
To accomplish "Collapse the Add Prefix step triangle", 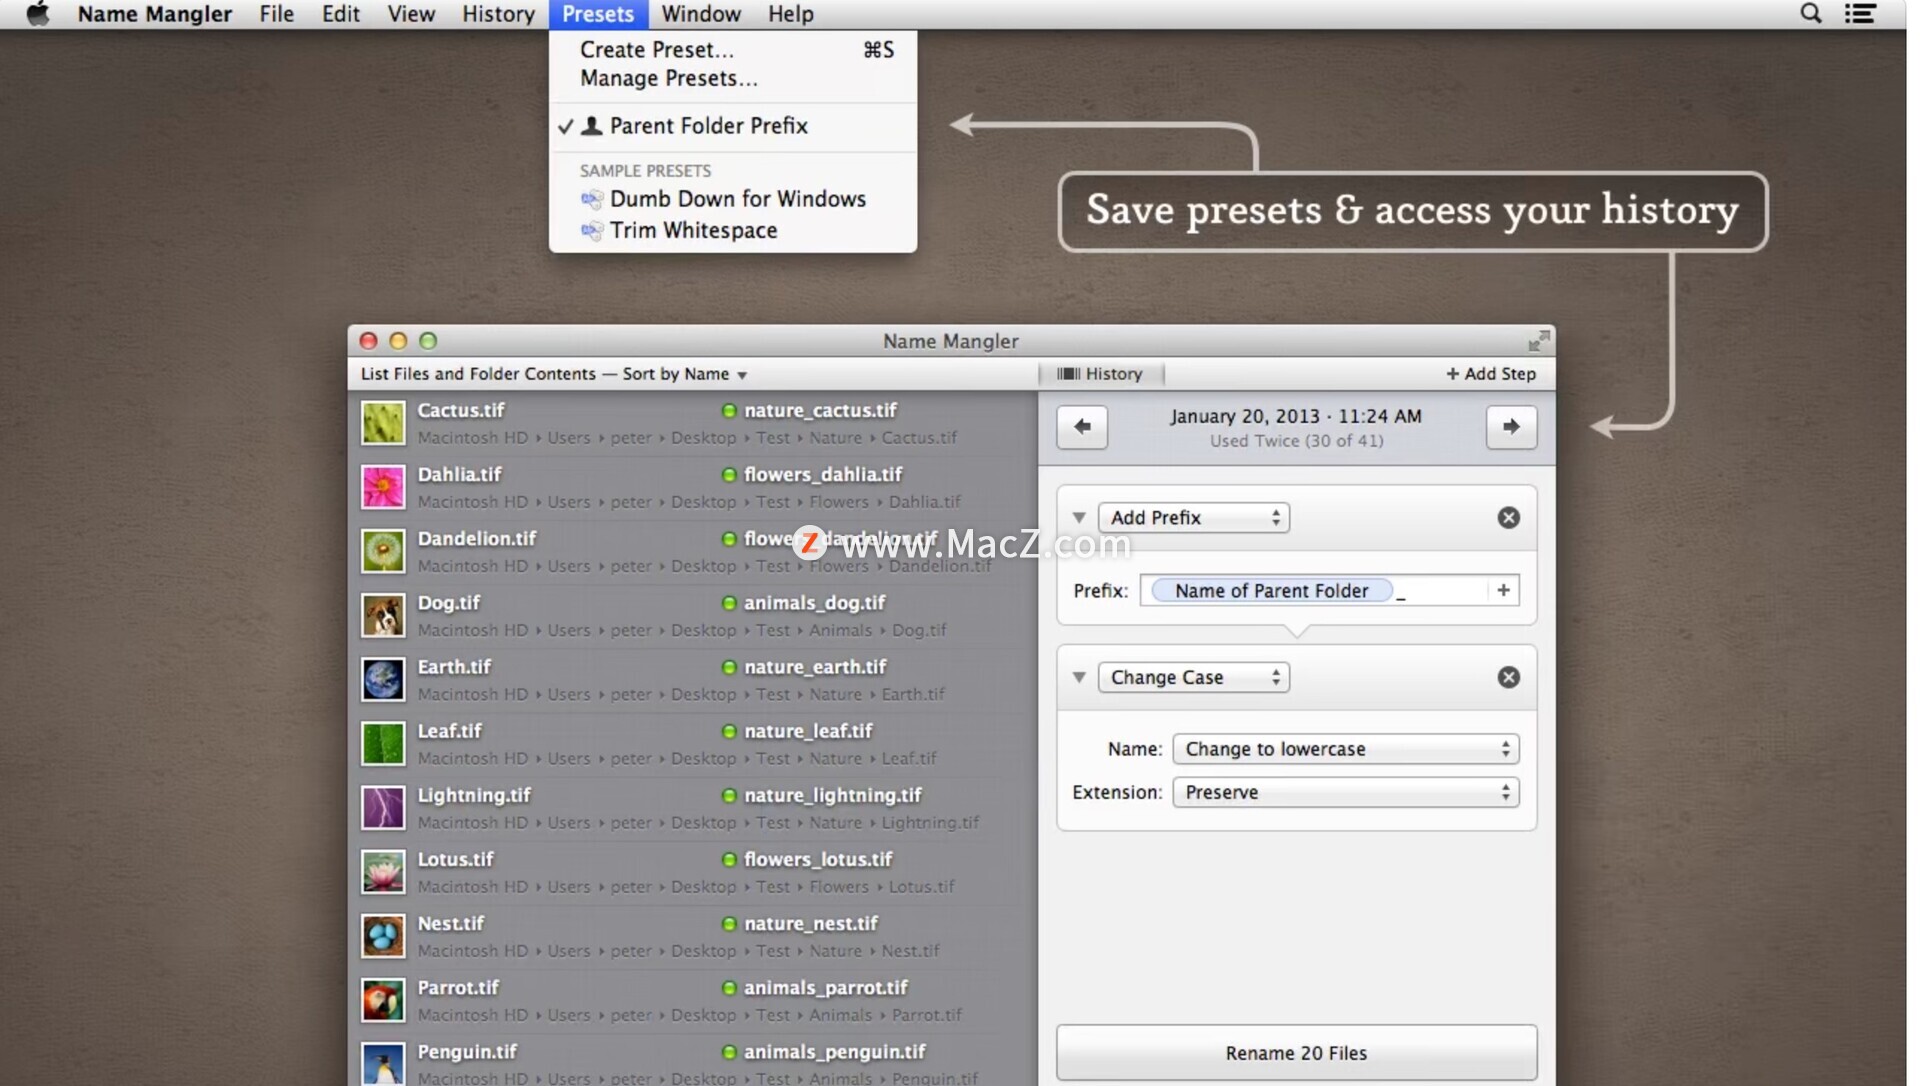I will point(1079,518).
